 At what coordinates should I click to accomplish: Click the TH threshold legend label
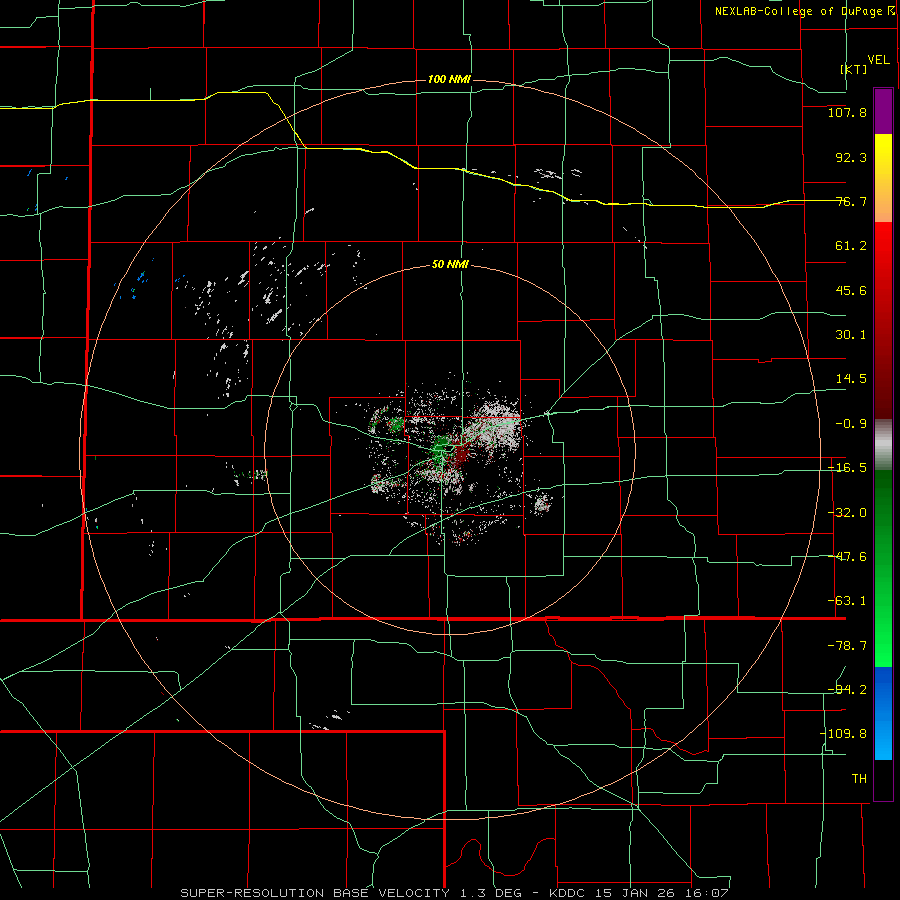[859, 778]
